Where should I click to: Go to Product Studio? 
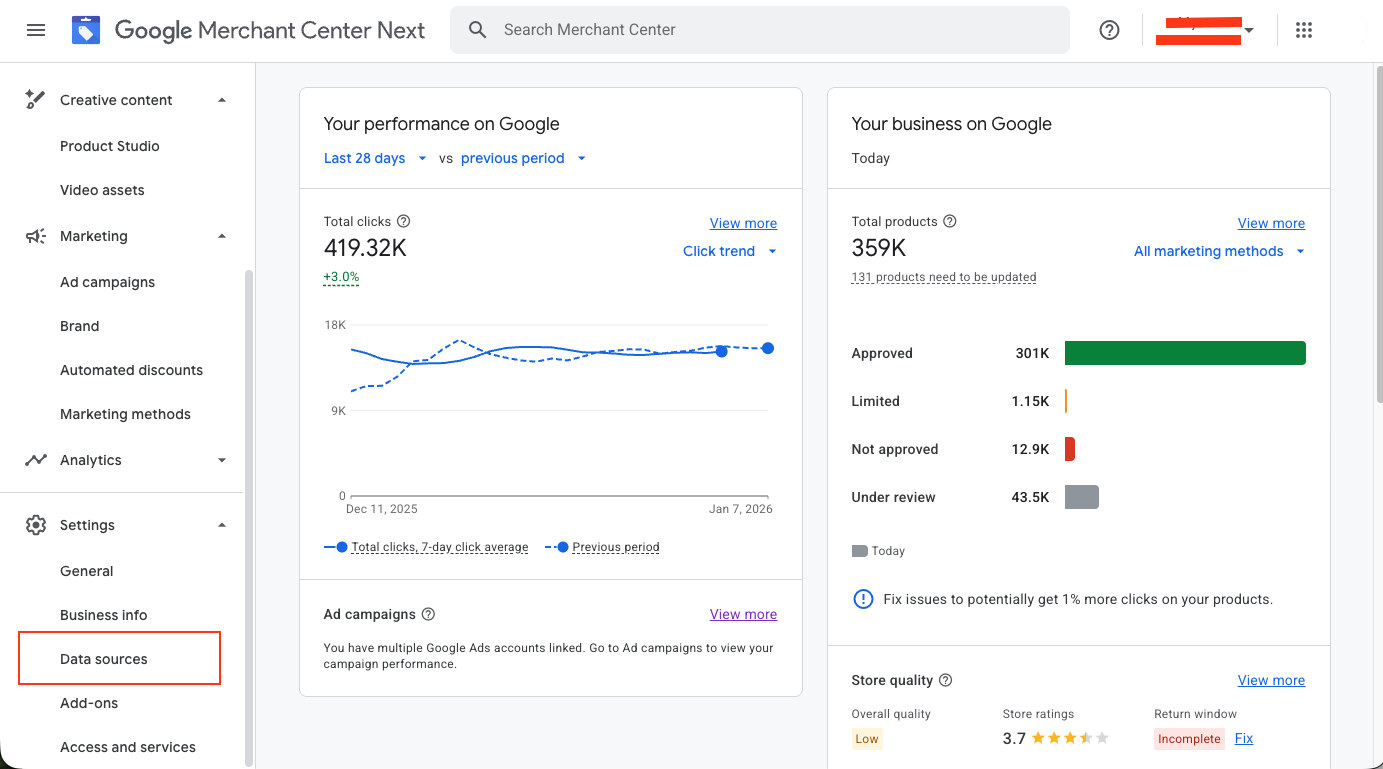(110, 146)
